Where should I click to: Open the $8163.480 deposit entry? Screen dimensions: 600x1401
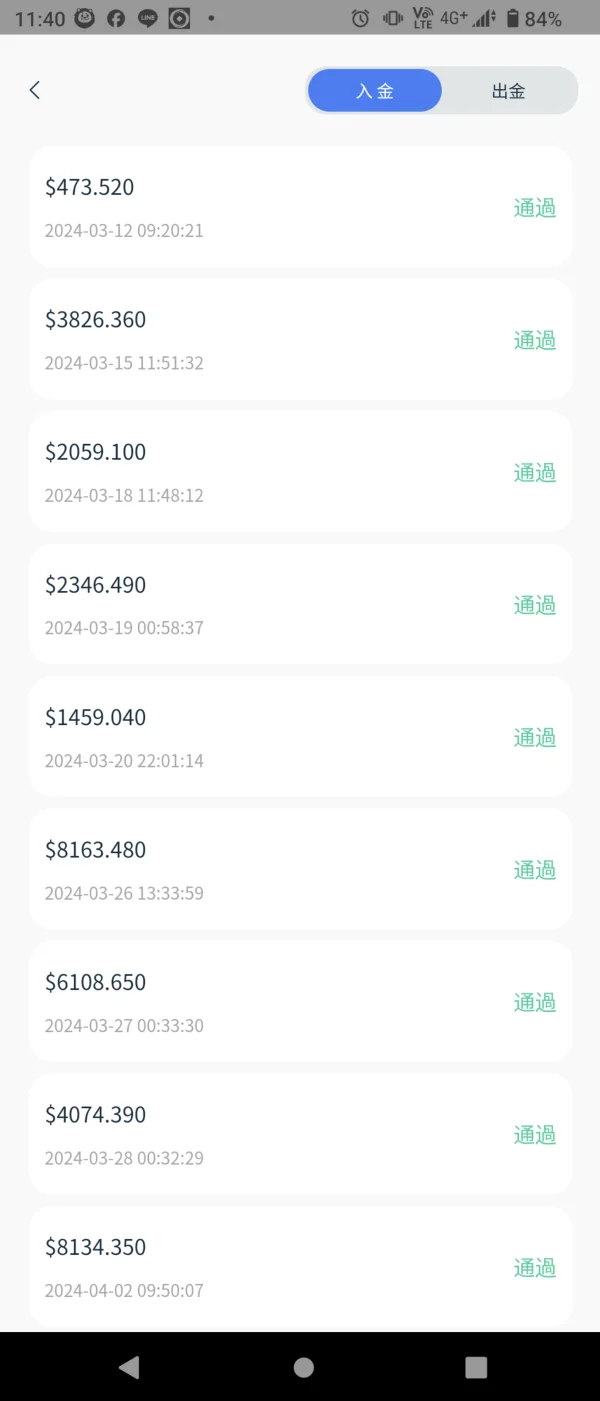pyautogui.click(x=300, y=869)
